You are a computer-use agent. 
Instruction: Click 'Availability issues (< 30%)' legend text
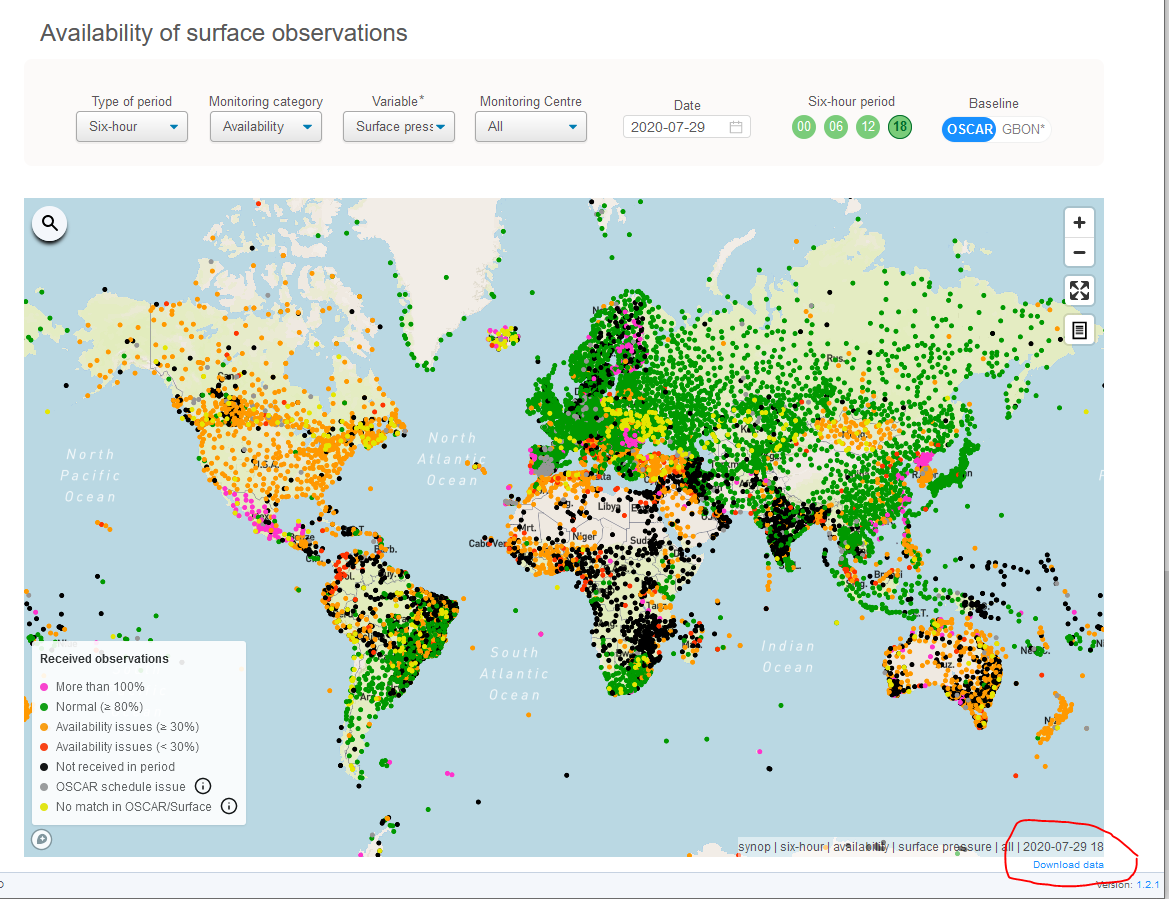click(127, 747)
